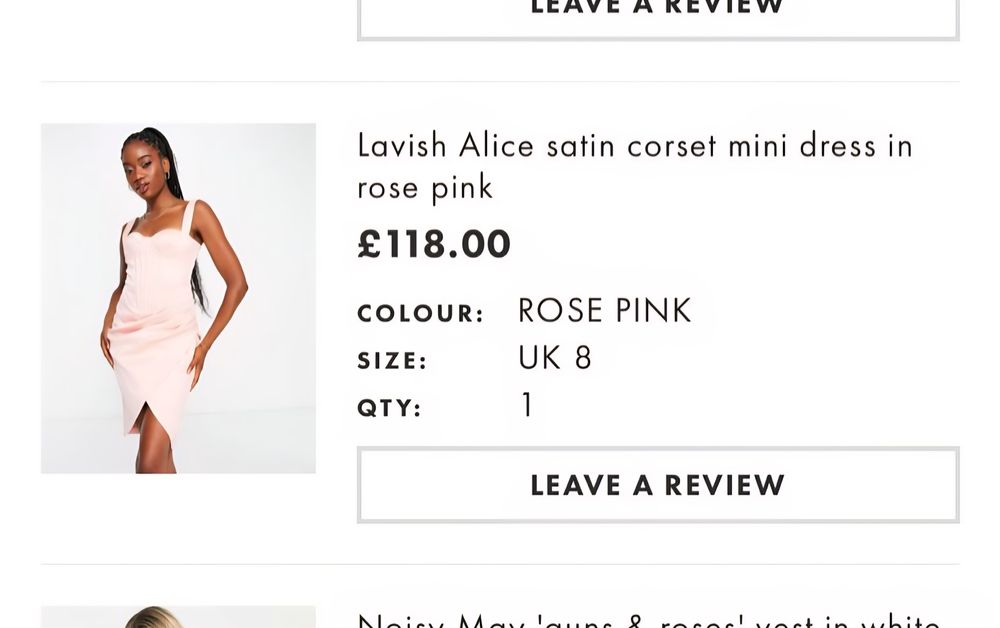Open the pink corset dress product thumbnail

click(178, 298)
